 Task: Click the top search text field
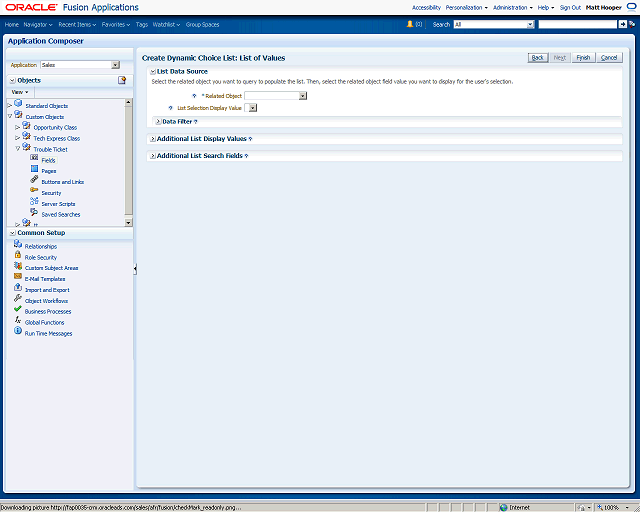point(578,24)
